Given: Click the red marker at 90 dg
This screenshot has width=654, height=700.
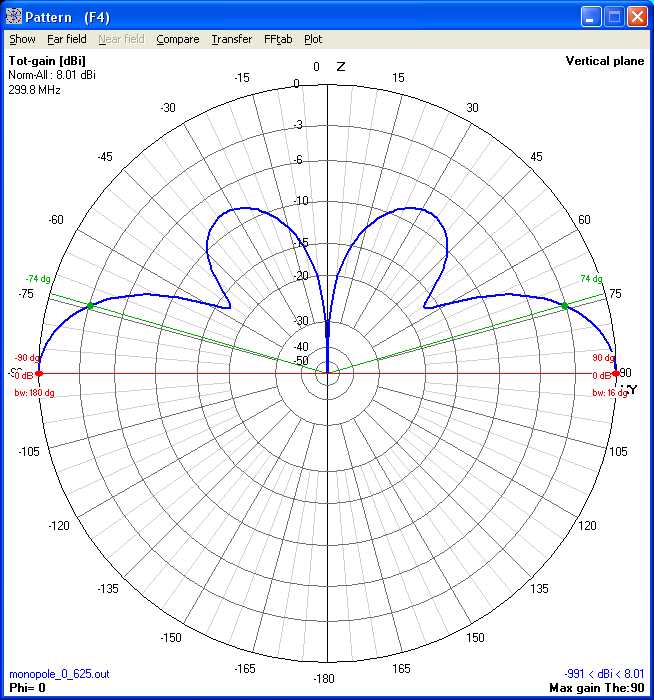Looking at the screenshot, I should pos(615,373).
